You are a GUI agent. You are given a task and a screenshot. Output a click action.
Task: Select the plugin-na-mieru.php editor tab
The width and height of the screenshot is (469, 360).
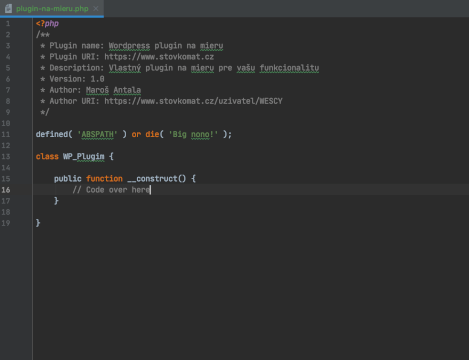[52, 8]
